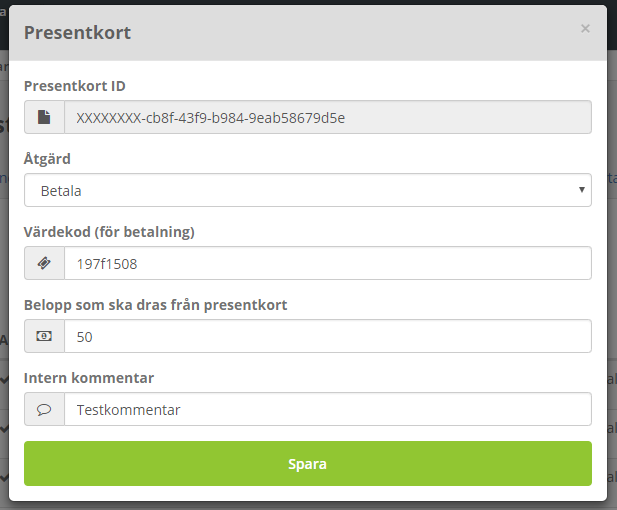This screenshot has width=617, height=510.
Task: Click the amount field containing 50
Action: click(x=328, y=336)
